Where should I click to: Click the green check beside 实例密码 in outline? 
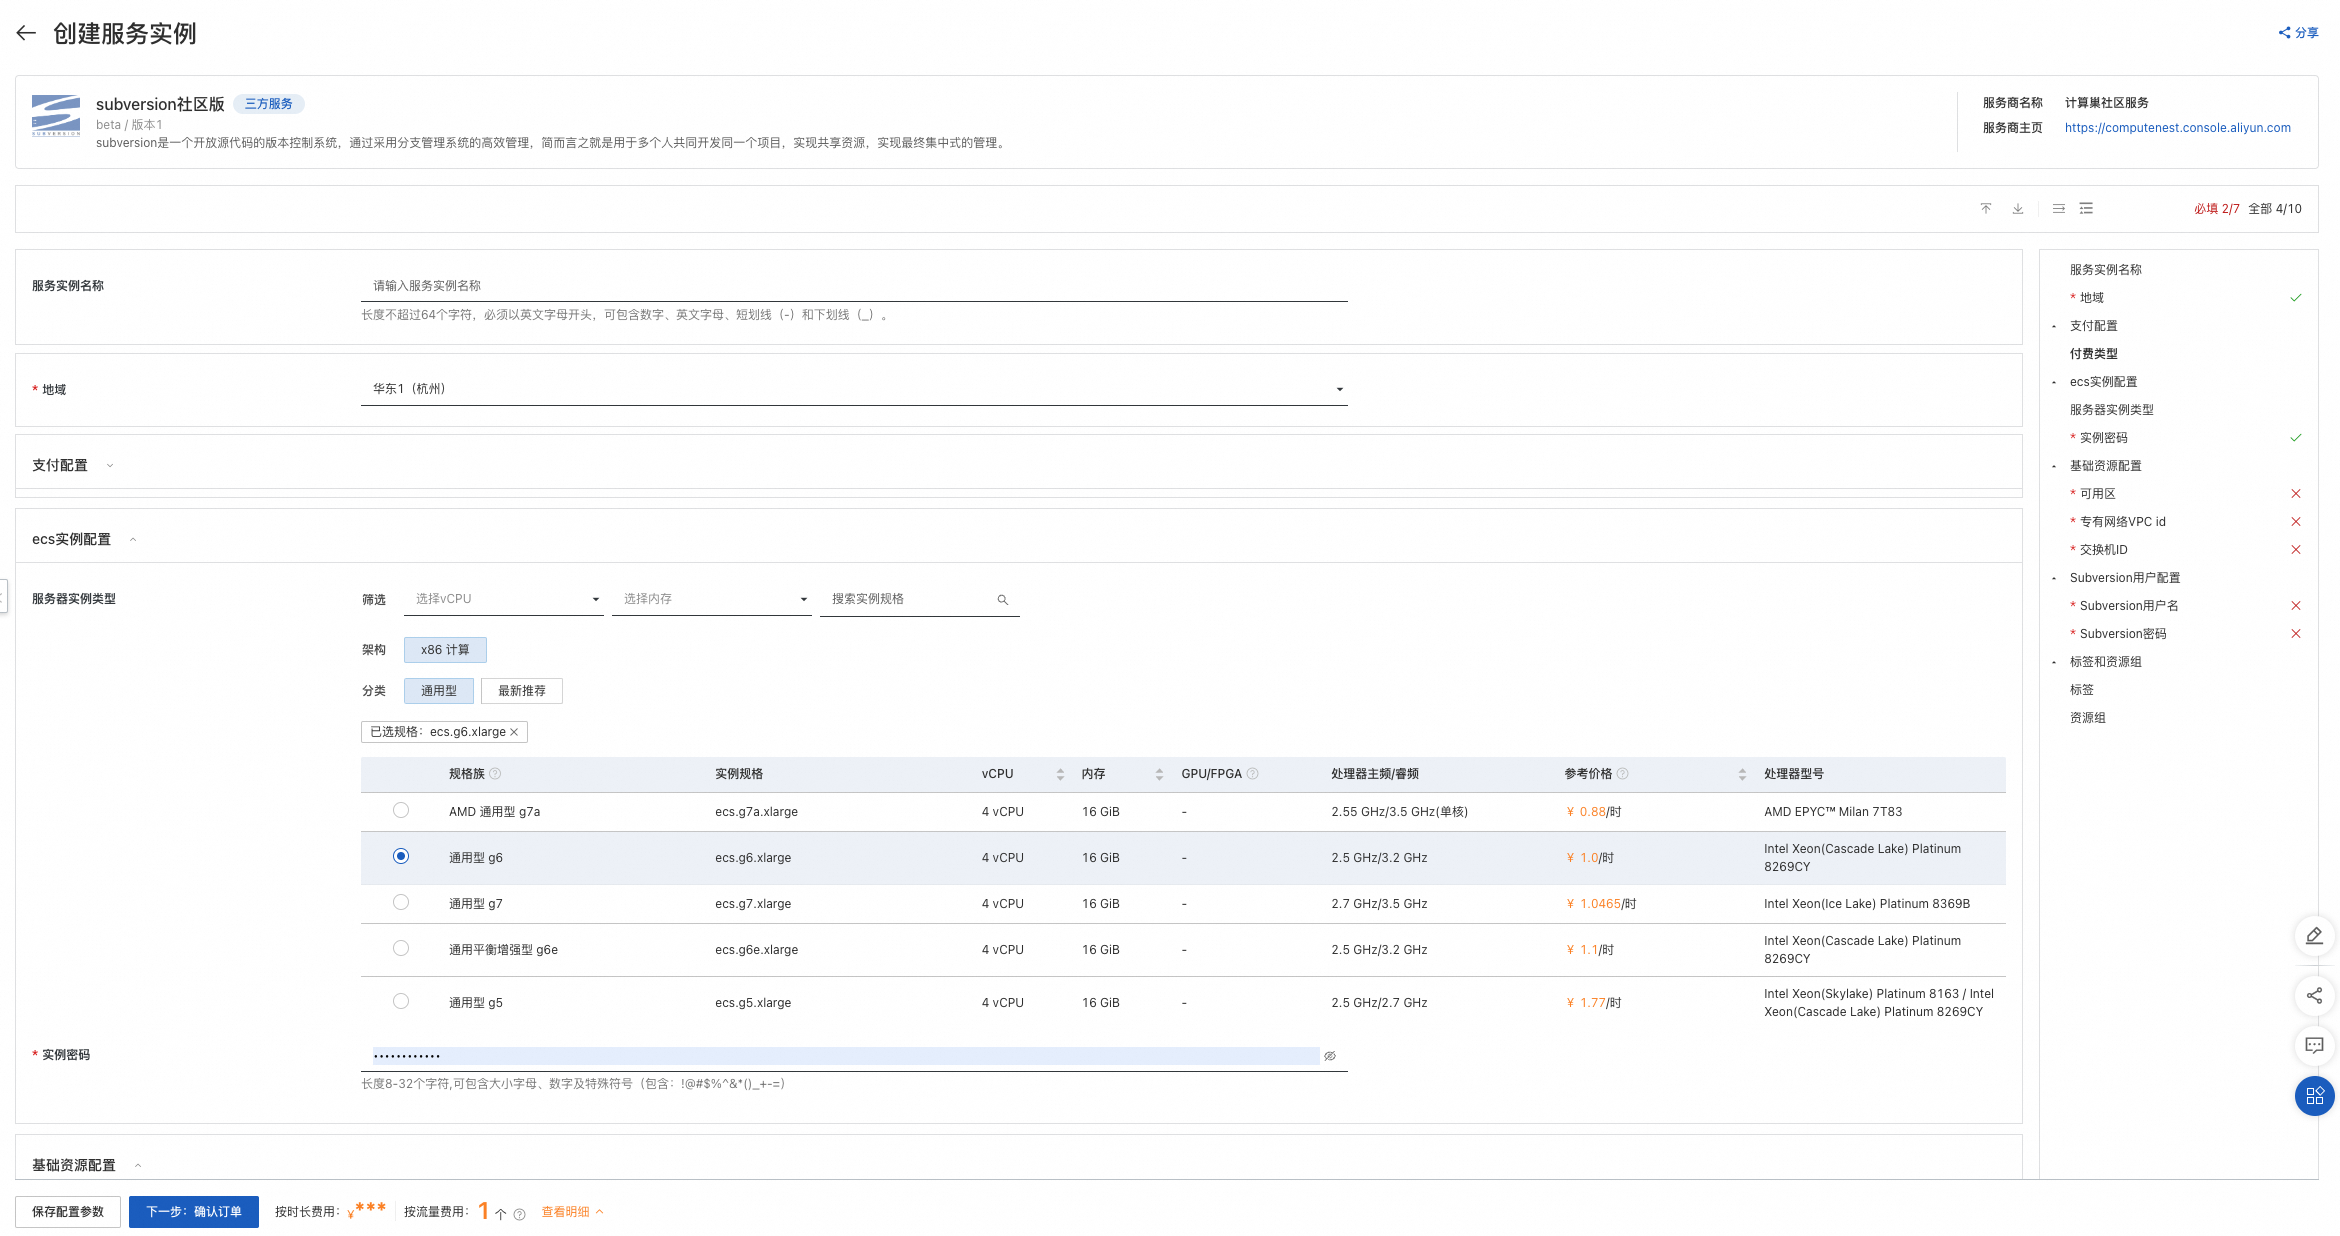pyautogui.click(x=2296, y=438)
